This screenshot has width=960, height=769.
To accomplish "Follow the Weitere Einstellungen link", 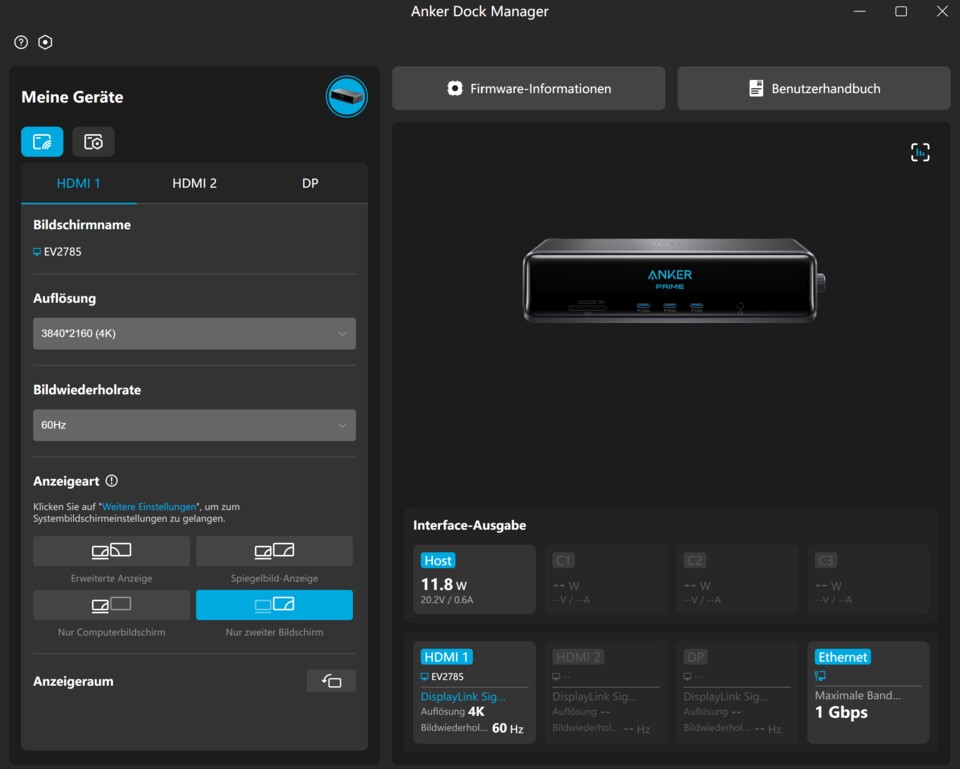I will [x=149, y=506].
